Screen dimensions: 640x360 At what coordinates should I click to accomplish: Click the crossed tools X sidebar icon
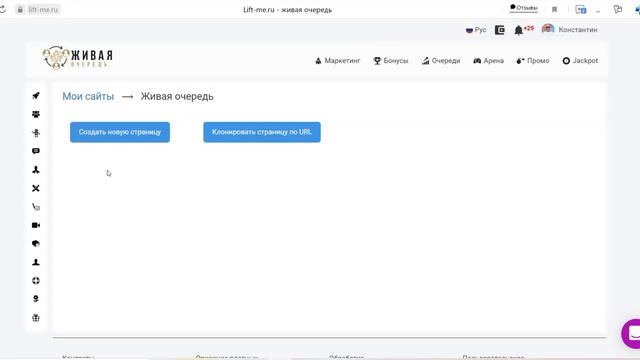[36, 188]
